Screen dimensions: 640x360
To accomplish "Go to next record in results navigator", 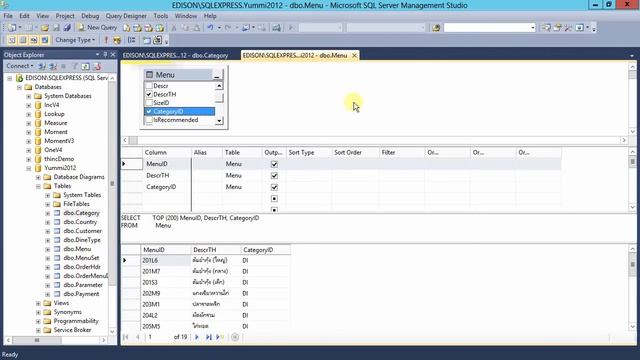I will [x=197, y=337].
